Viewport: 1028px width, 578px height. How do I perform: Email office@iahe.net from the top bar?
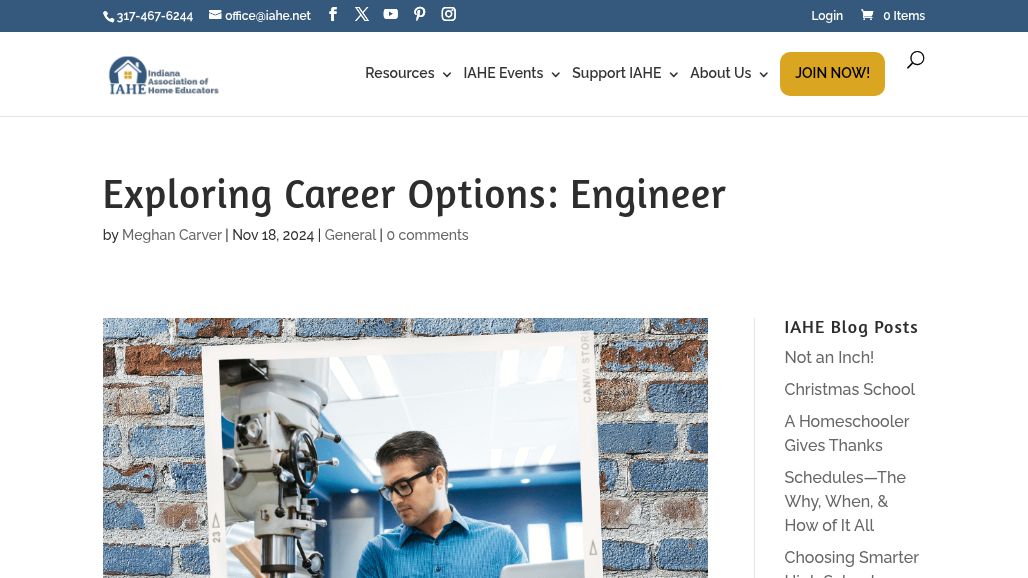point(260,16)
